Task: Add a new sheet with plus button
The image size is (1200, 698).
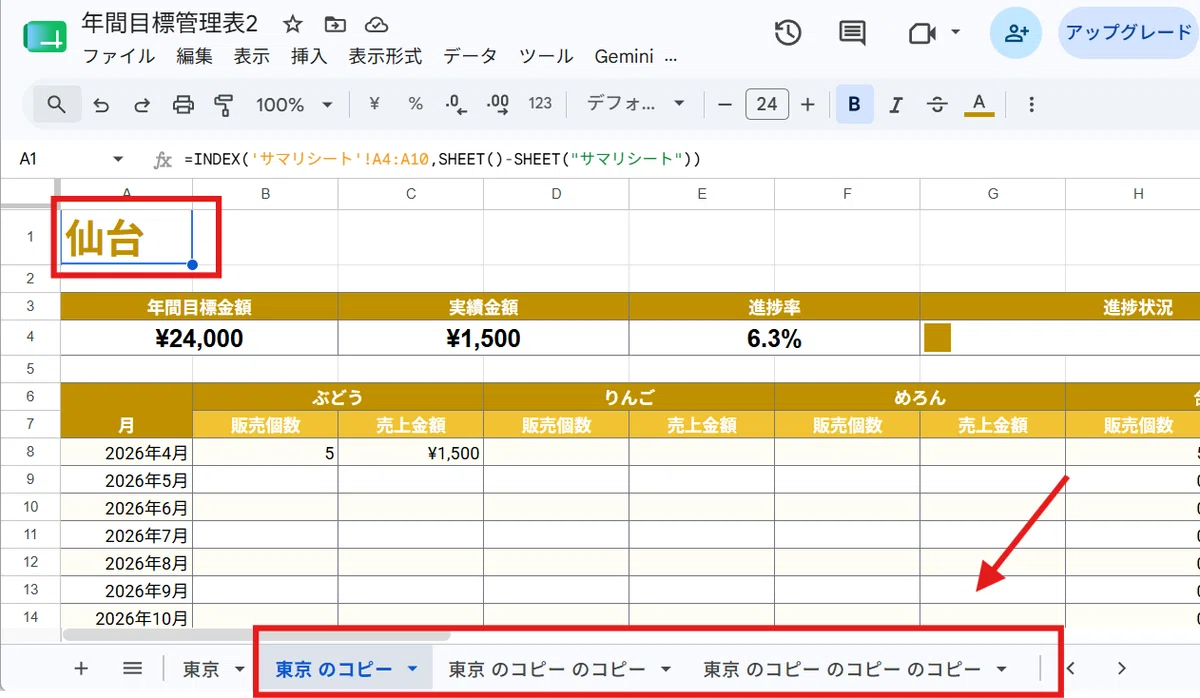Action: tap(81, 668)
